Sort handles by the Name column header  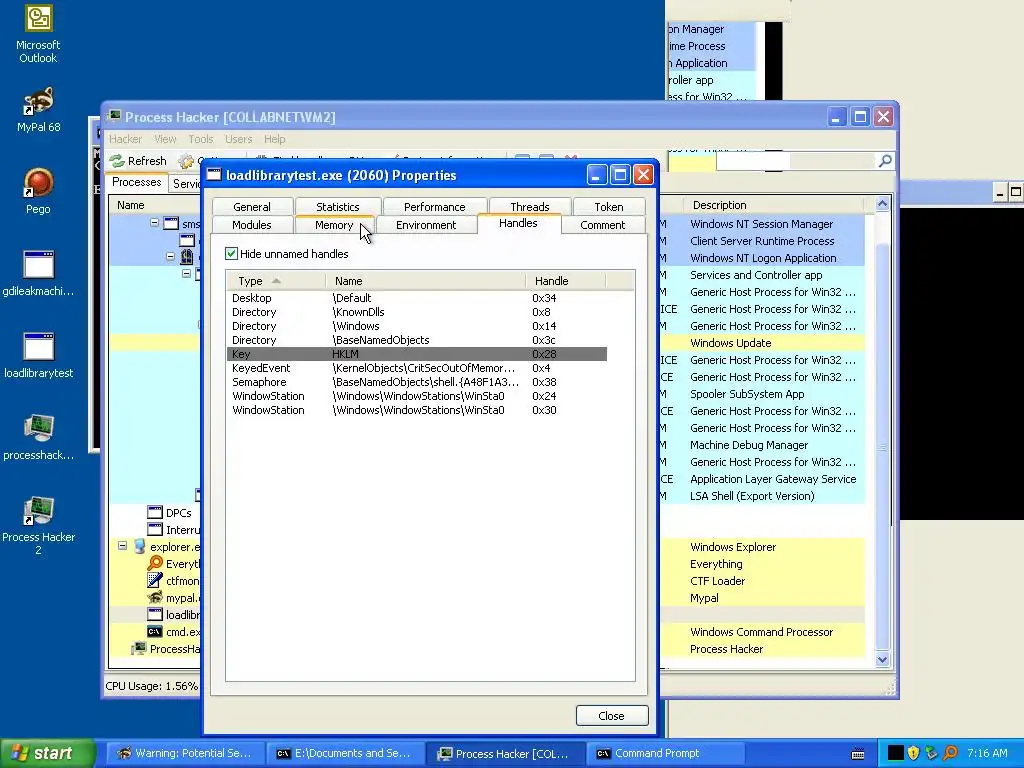[425, 281]
